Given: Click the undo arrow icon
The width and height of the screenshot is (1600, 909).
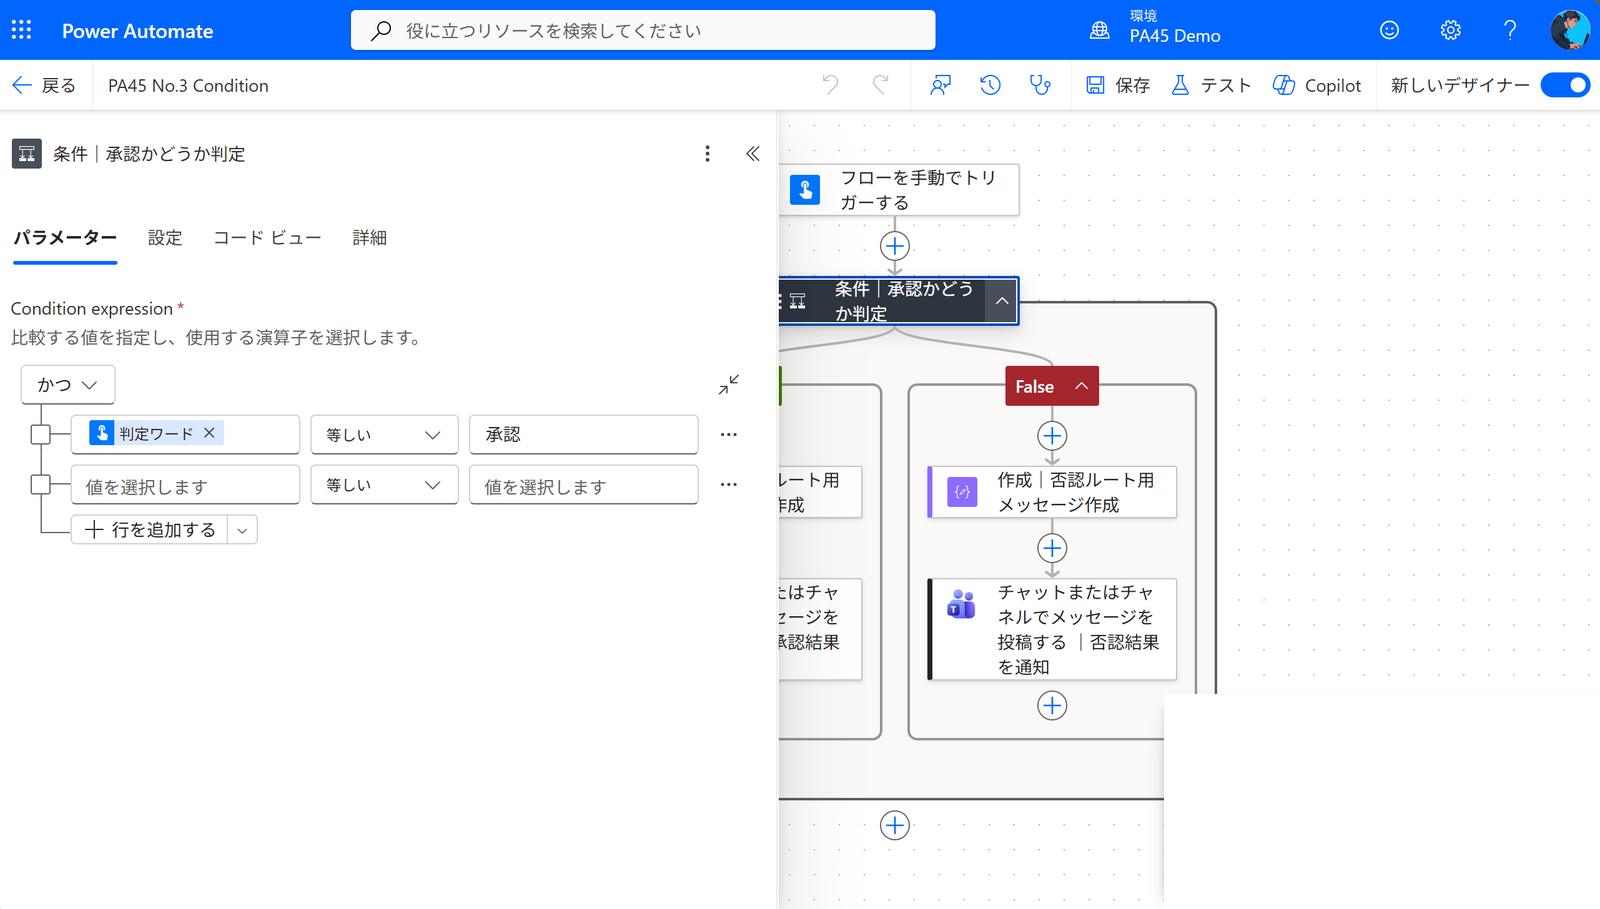Looking at the screenshot, I should click(830, 85).
